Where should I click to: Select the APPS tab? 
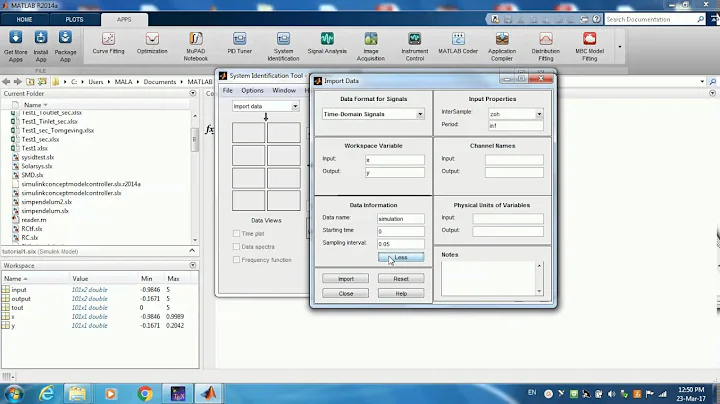[x=124, y=19]
